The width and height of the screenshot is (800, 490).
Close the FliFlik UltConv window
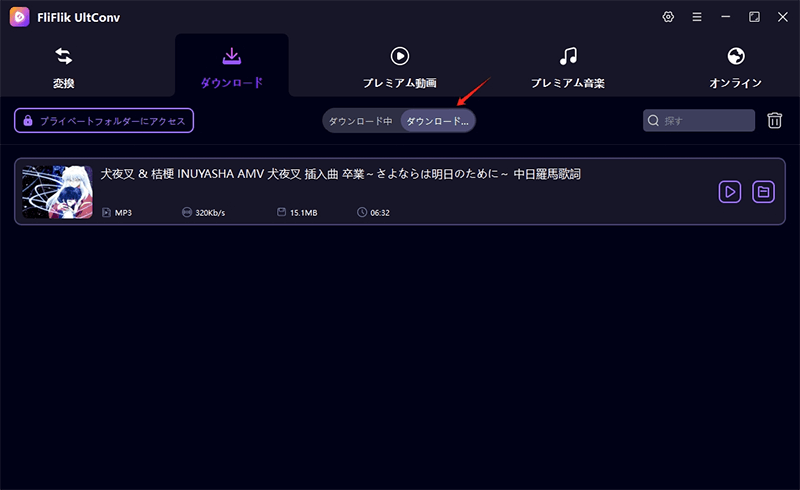[783, 17]
